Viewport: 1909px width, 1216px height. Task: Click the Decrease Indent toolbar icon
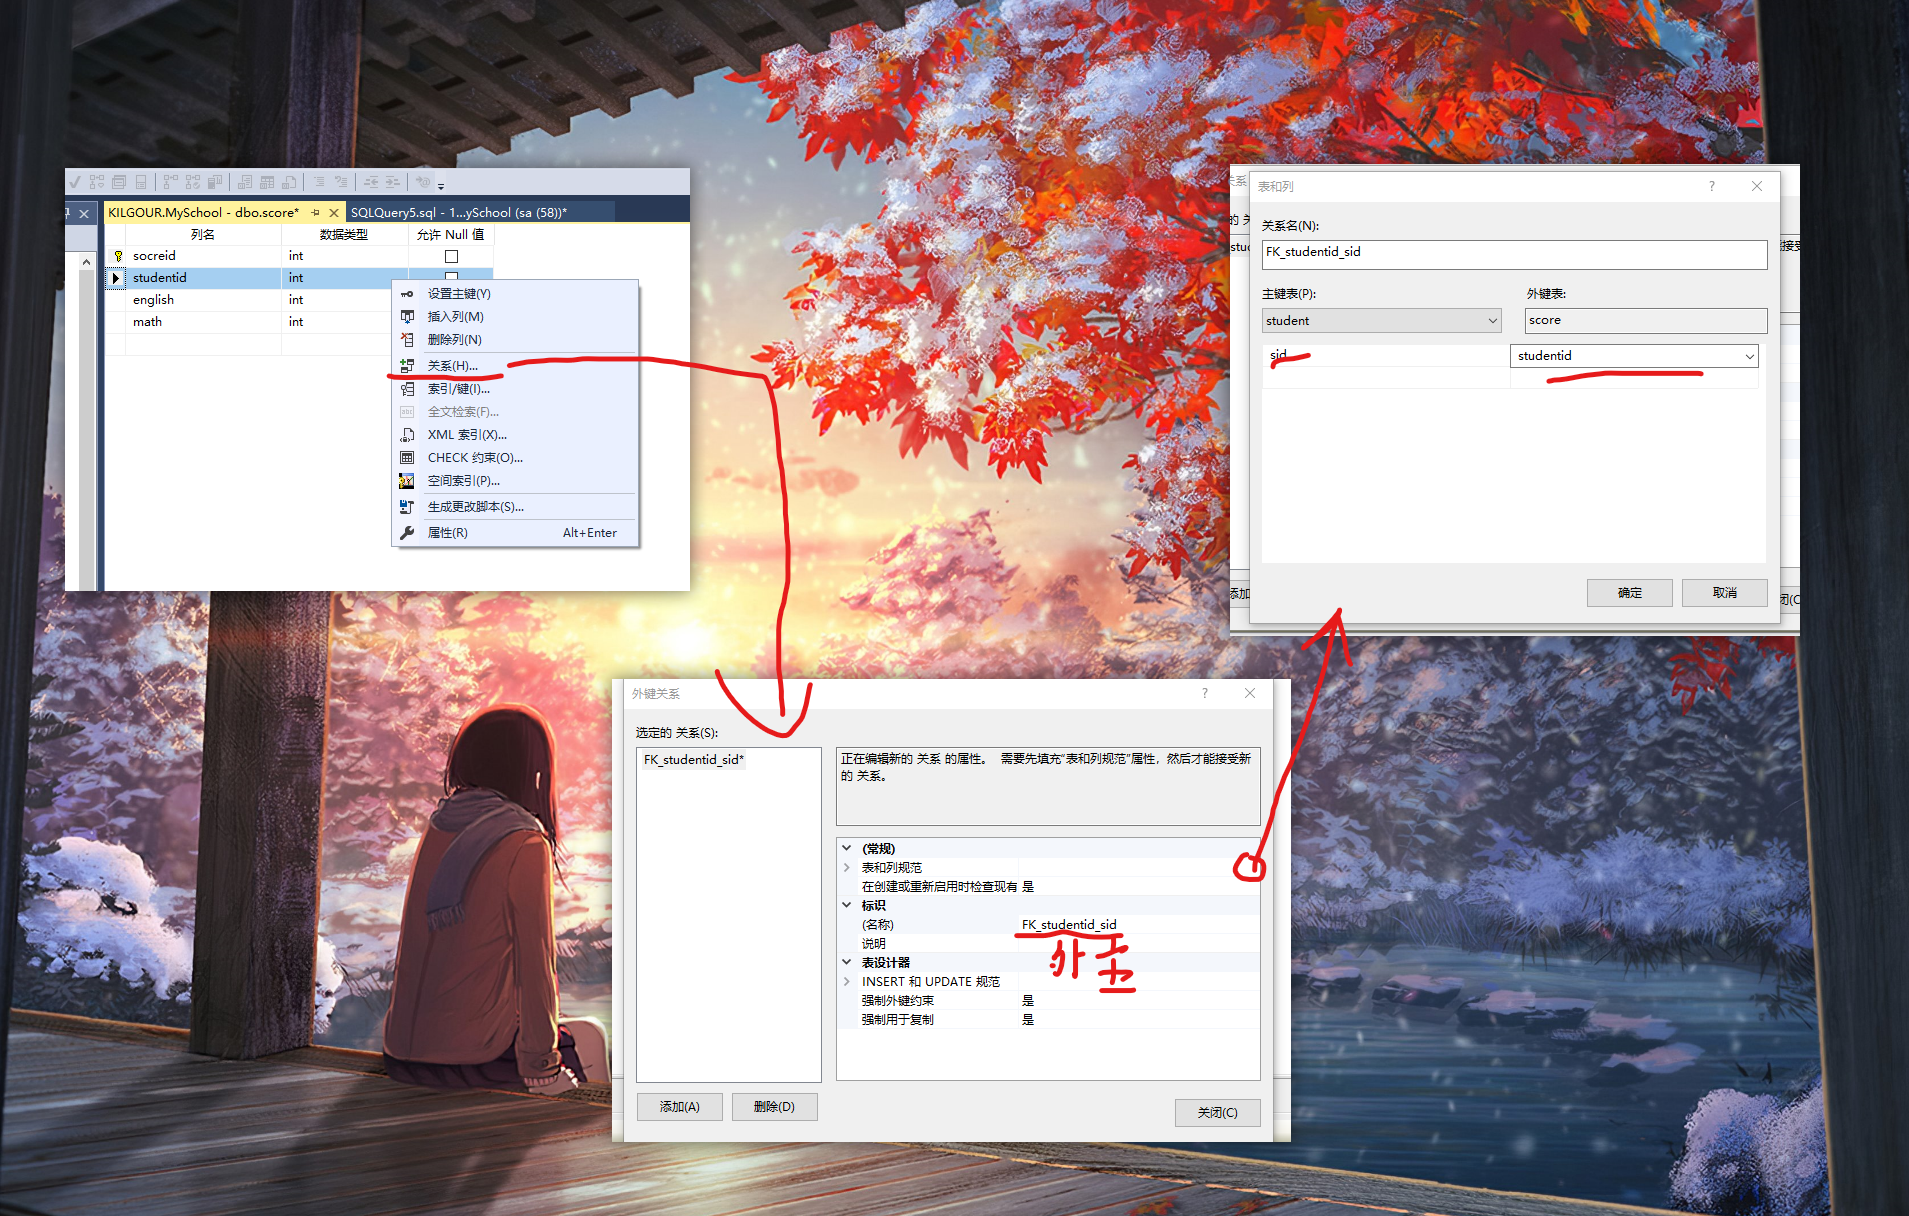click(371, 182)
